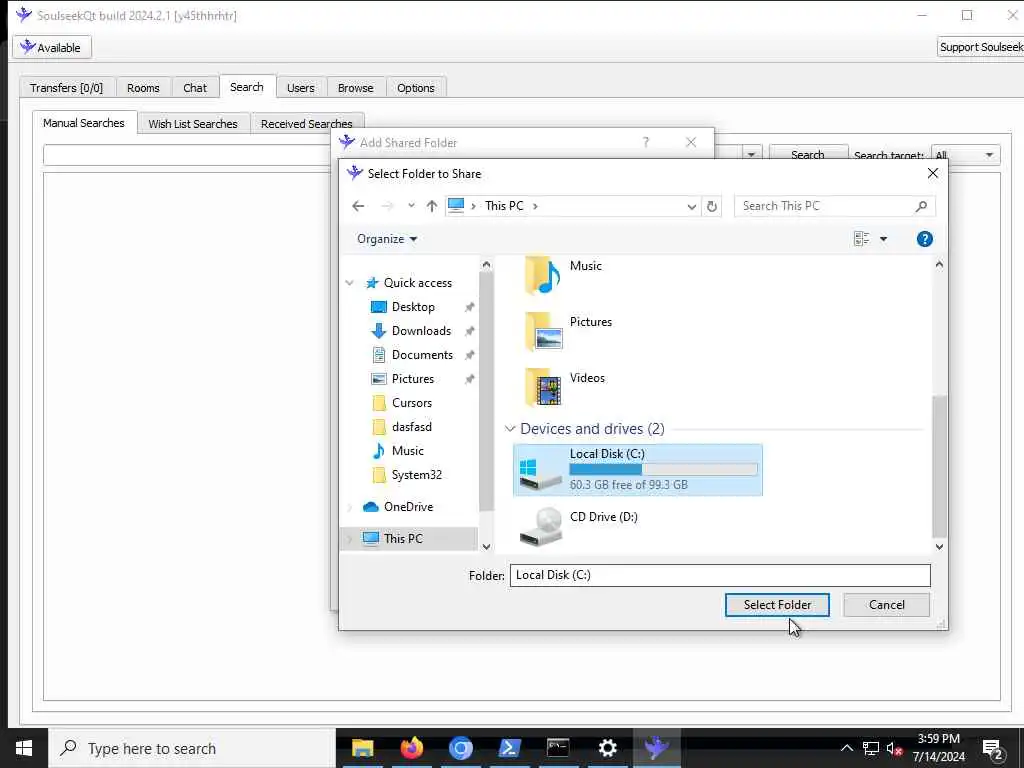This screenshot has width=1024, height=768.
Task: Open PowerShell from the taskbar
Action: [509, 748]
